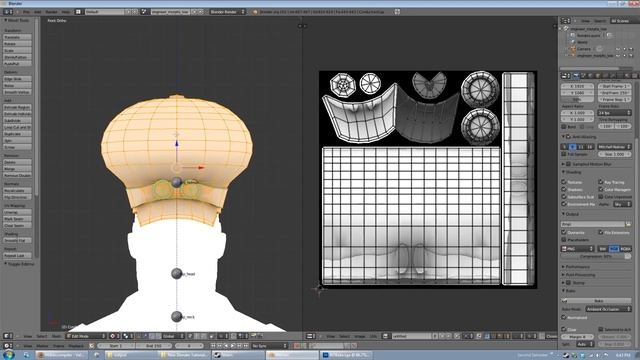Open the File menu
This screenshot has height=360, width=640.
tap(26, 12)
